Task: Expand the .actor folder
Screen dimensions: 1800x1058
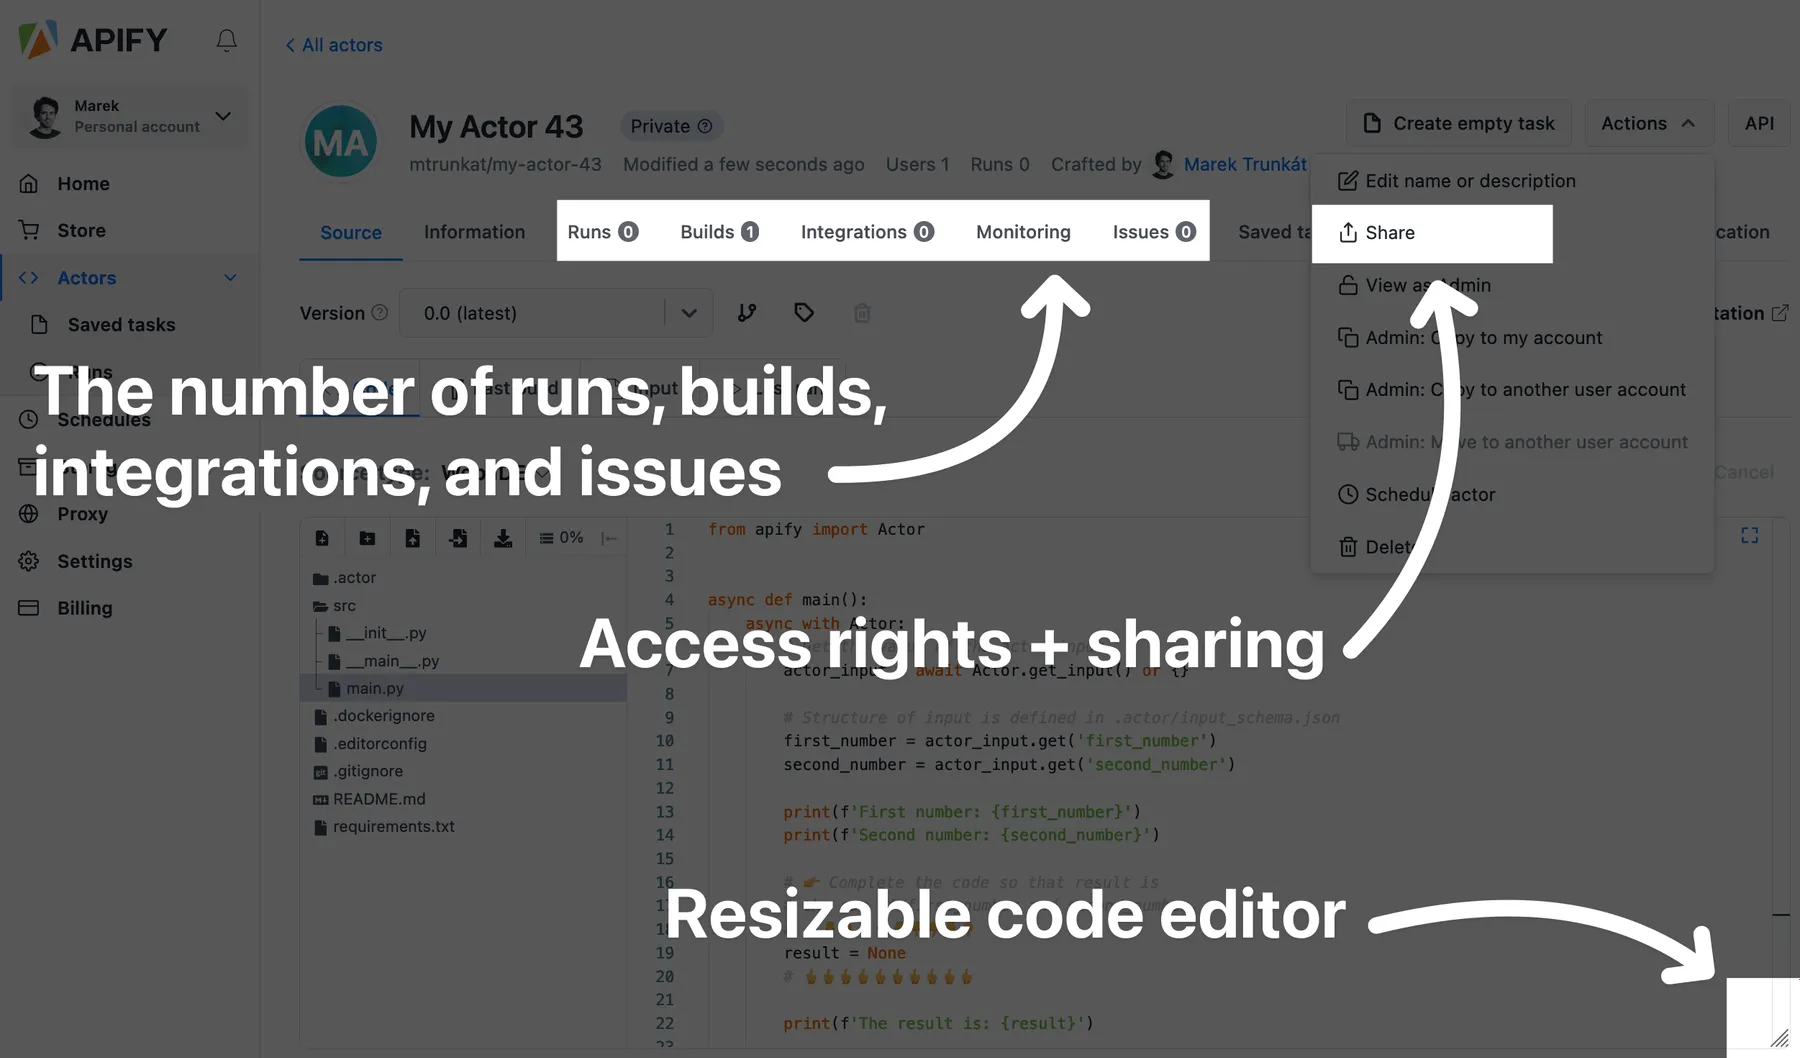Action: [345, 578]
